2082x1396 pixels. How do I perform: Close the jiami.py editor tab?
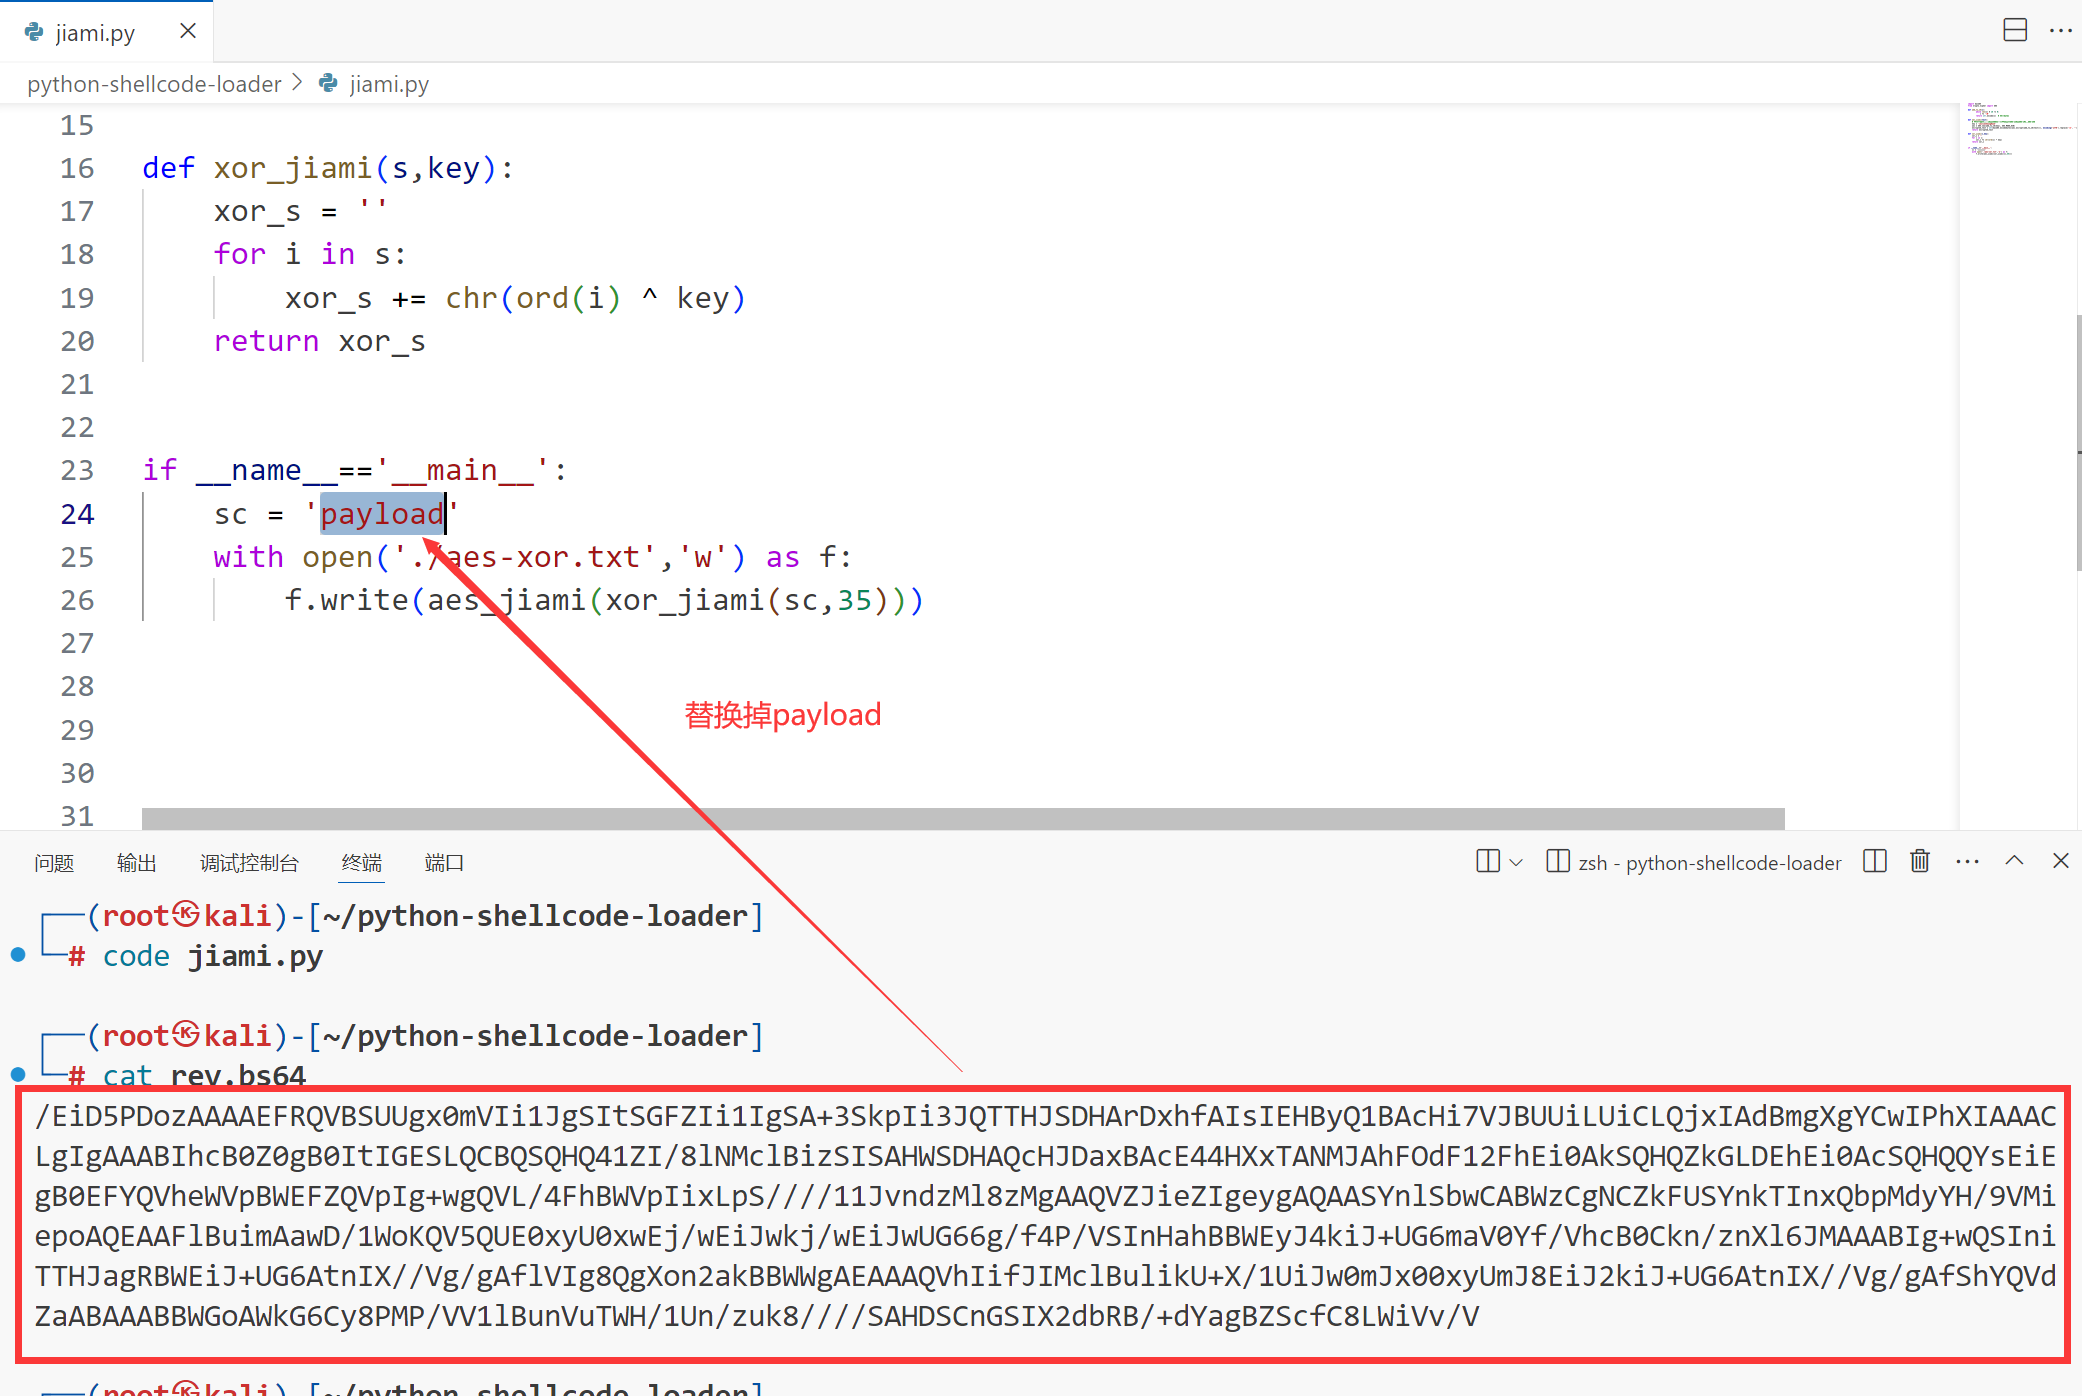point(187,31)
